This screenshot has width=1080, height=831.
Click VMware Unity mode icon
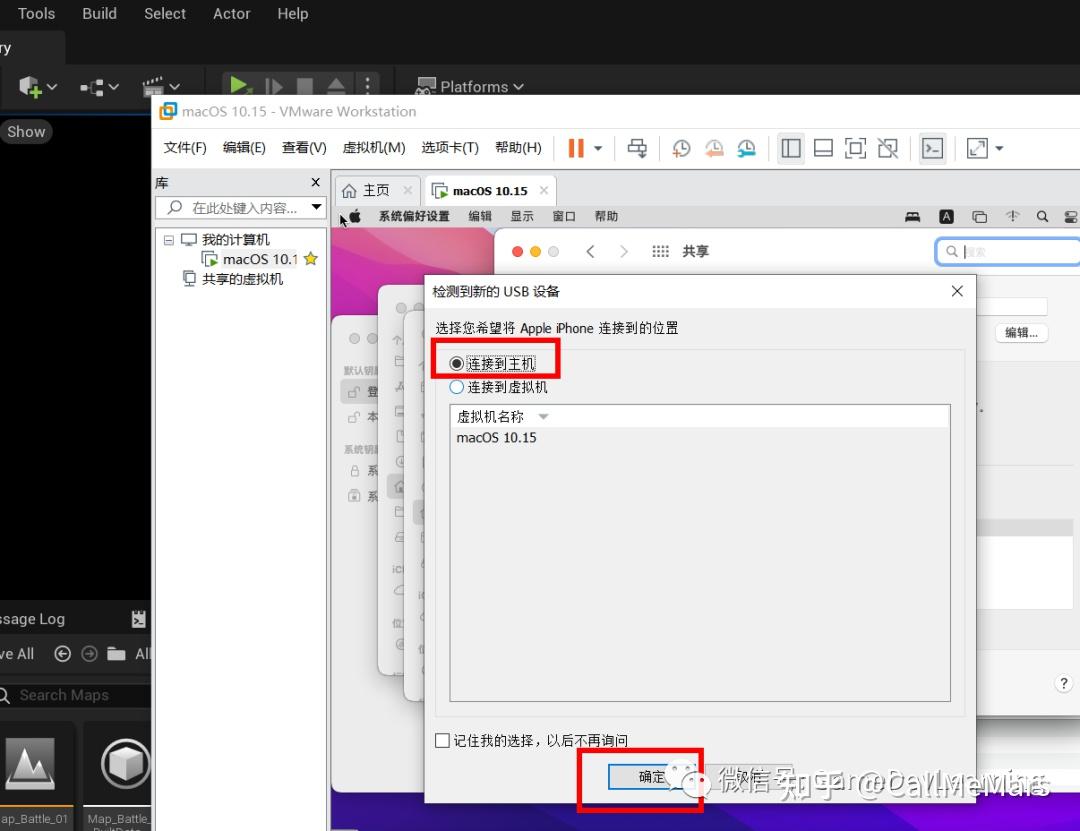(888, 148)
